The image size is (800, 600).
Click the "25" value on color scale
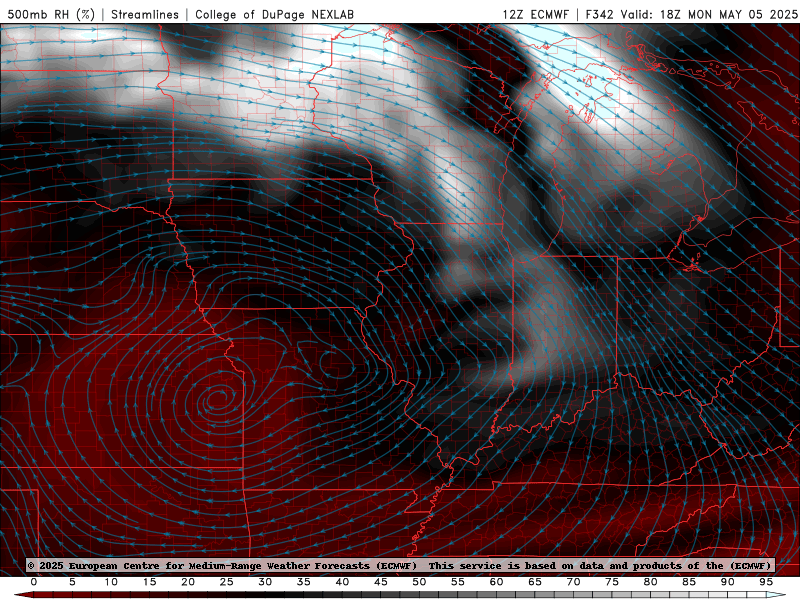(227, 582)
